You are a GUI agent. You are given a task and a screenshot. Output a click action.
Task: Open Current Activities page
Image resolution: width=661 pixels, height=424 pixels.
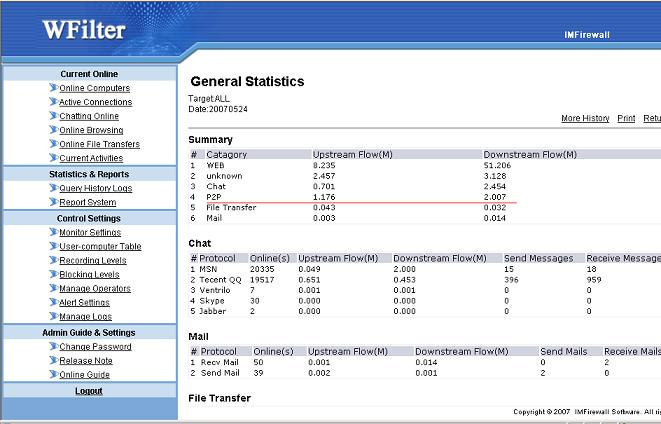(x=91, y=158)
